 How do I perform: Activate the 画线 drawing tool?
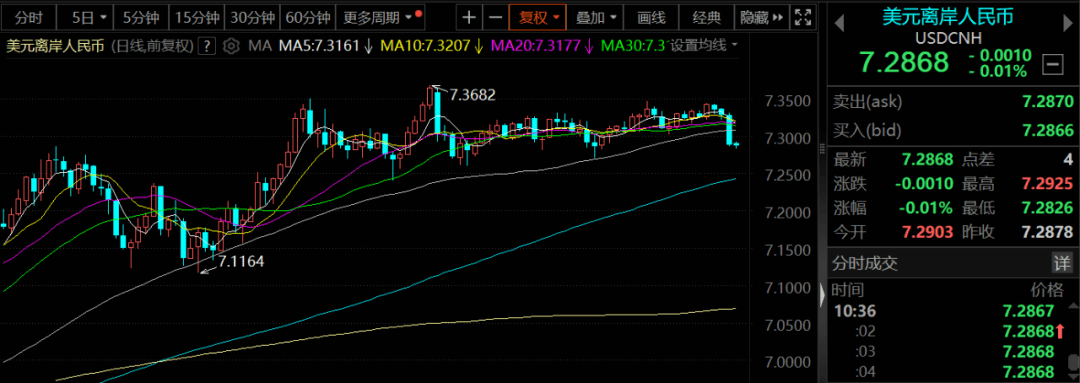click(650, 17)
